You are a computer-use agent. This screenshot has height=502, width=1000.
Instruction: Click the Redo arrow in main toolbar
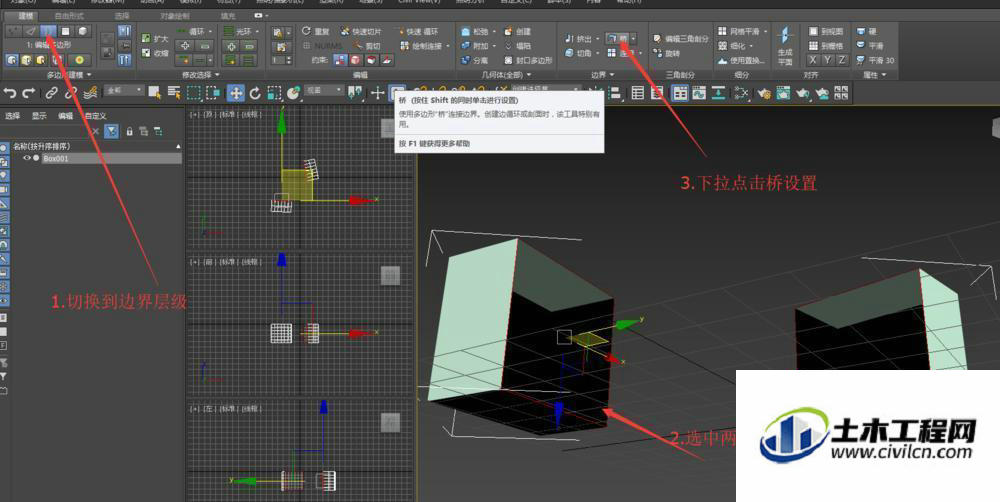click(28, 93)
